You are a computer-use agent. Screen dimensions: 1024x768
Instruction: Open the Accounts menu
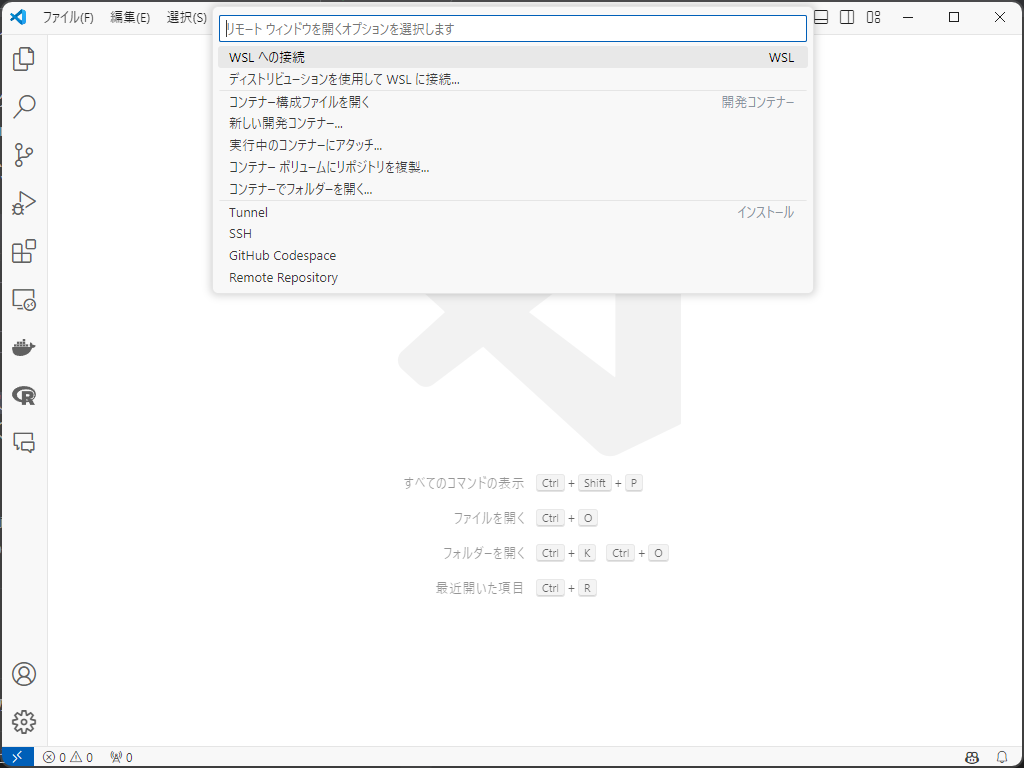click(23, 674)
